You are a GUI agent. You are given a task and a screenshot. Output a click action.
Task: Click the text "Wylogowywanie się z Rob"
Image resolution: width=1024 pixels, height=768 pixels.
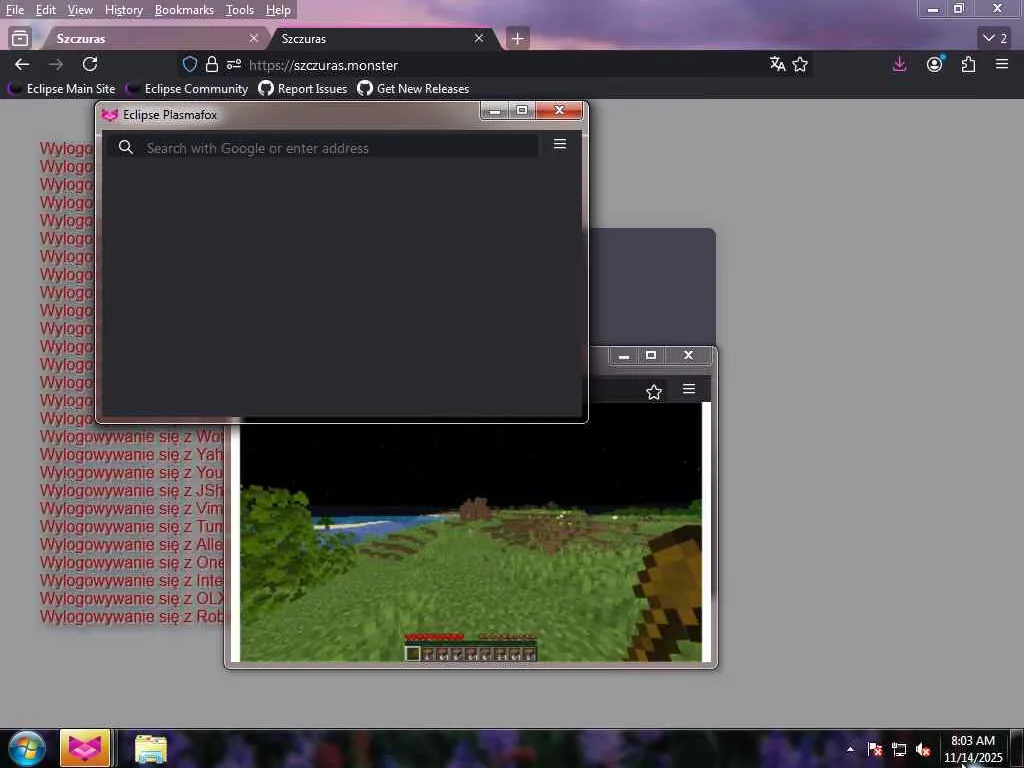click(131, 616)
